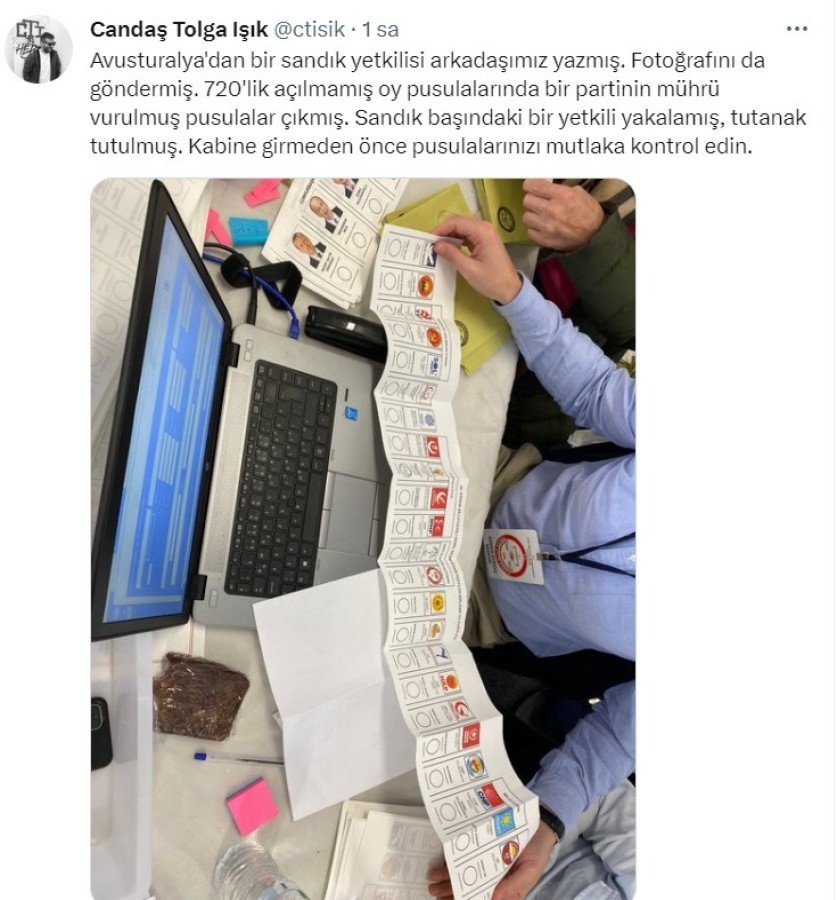
Task: Click the blue pen on the table
Action: 238,759
